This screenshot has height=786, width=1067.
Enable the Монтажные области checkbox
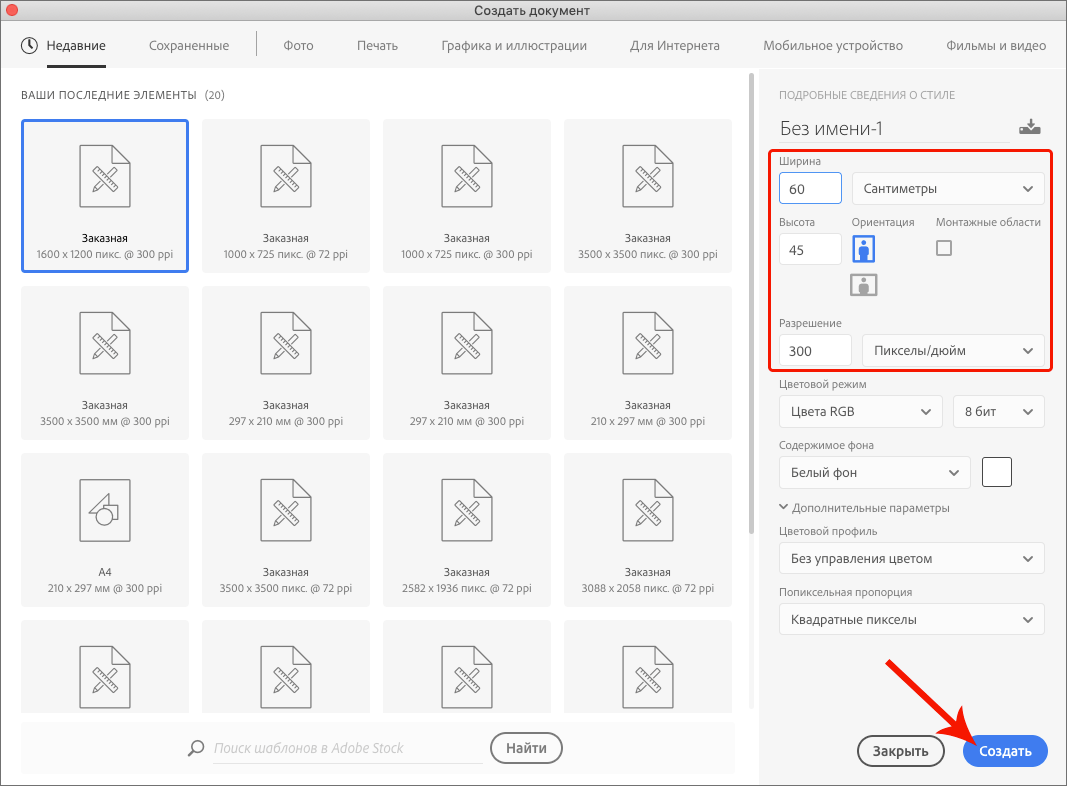point(944,248)
